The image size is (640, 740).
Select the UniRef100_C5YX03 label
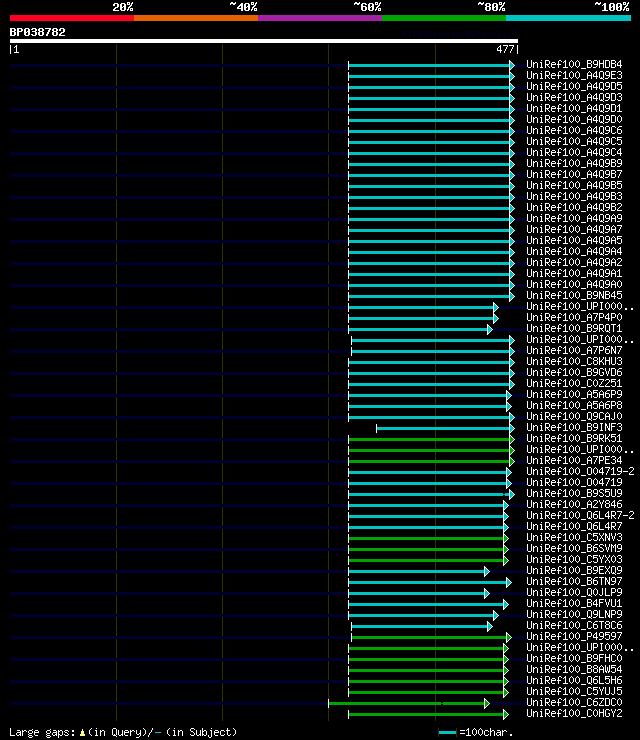pyautogui.click(x=574, y=560)
